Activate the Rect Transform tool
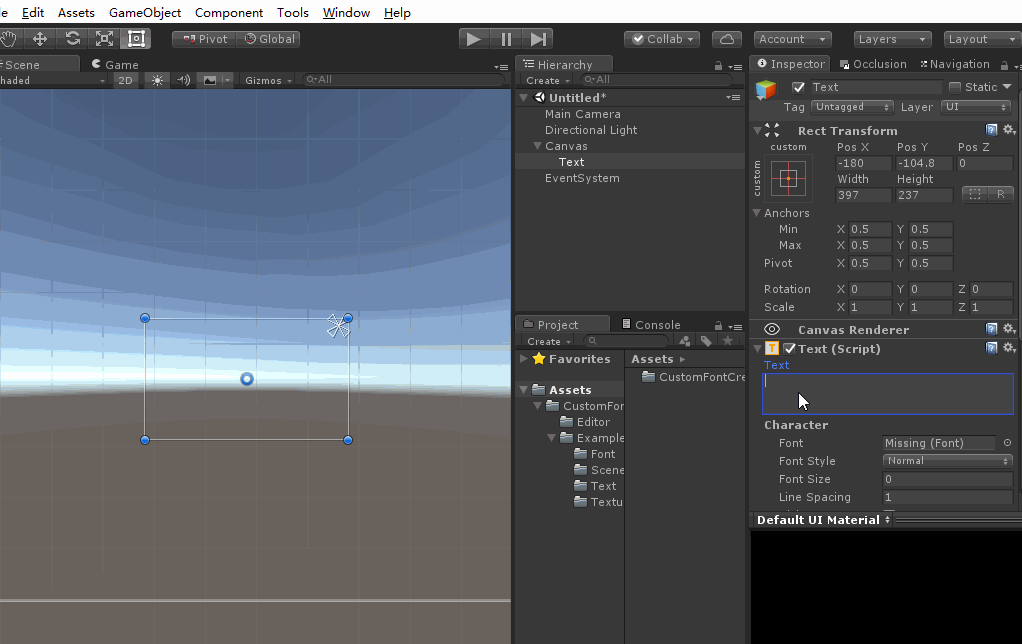This screenshot has width=1022, height=644. pos(136,39)
